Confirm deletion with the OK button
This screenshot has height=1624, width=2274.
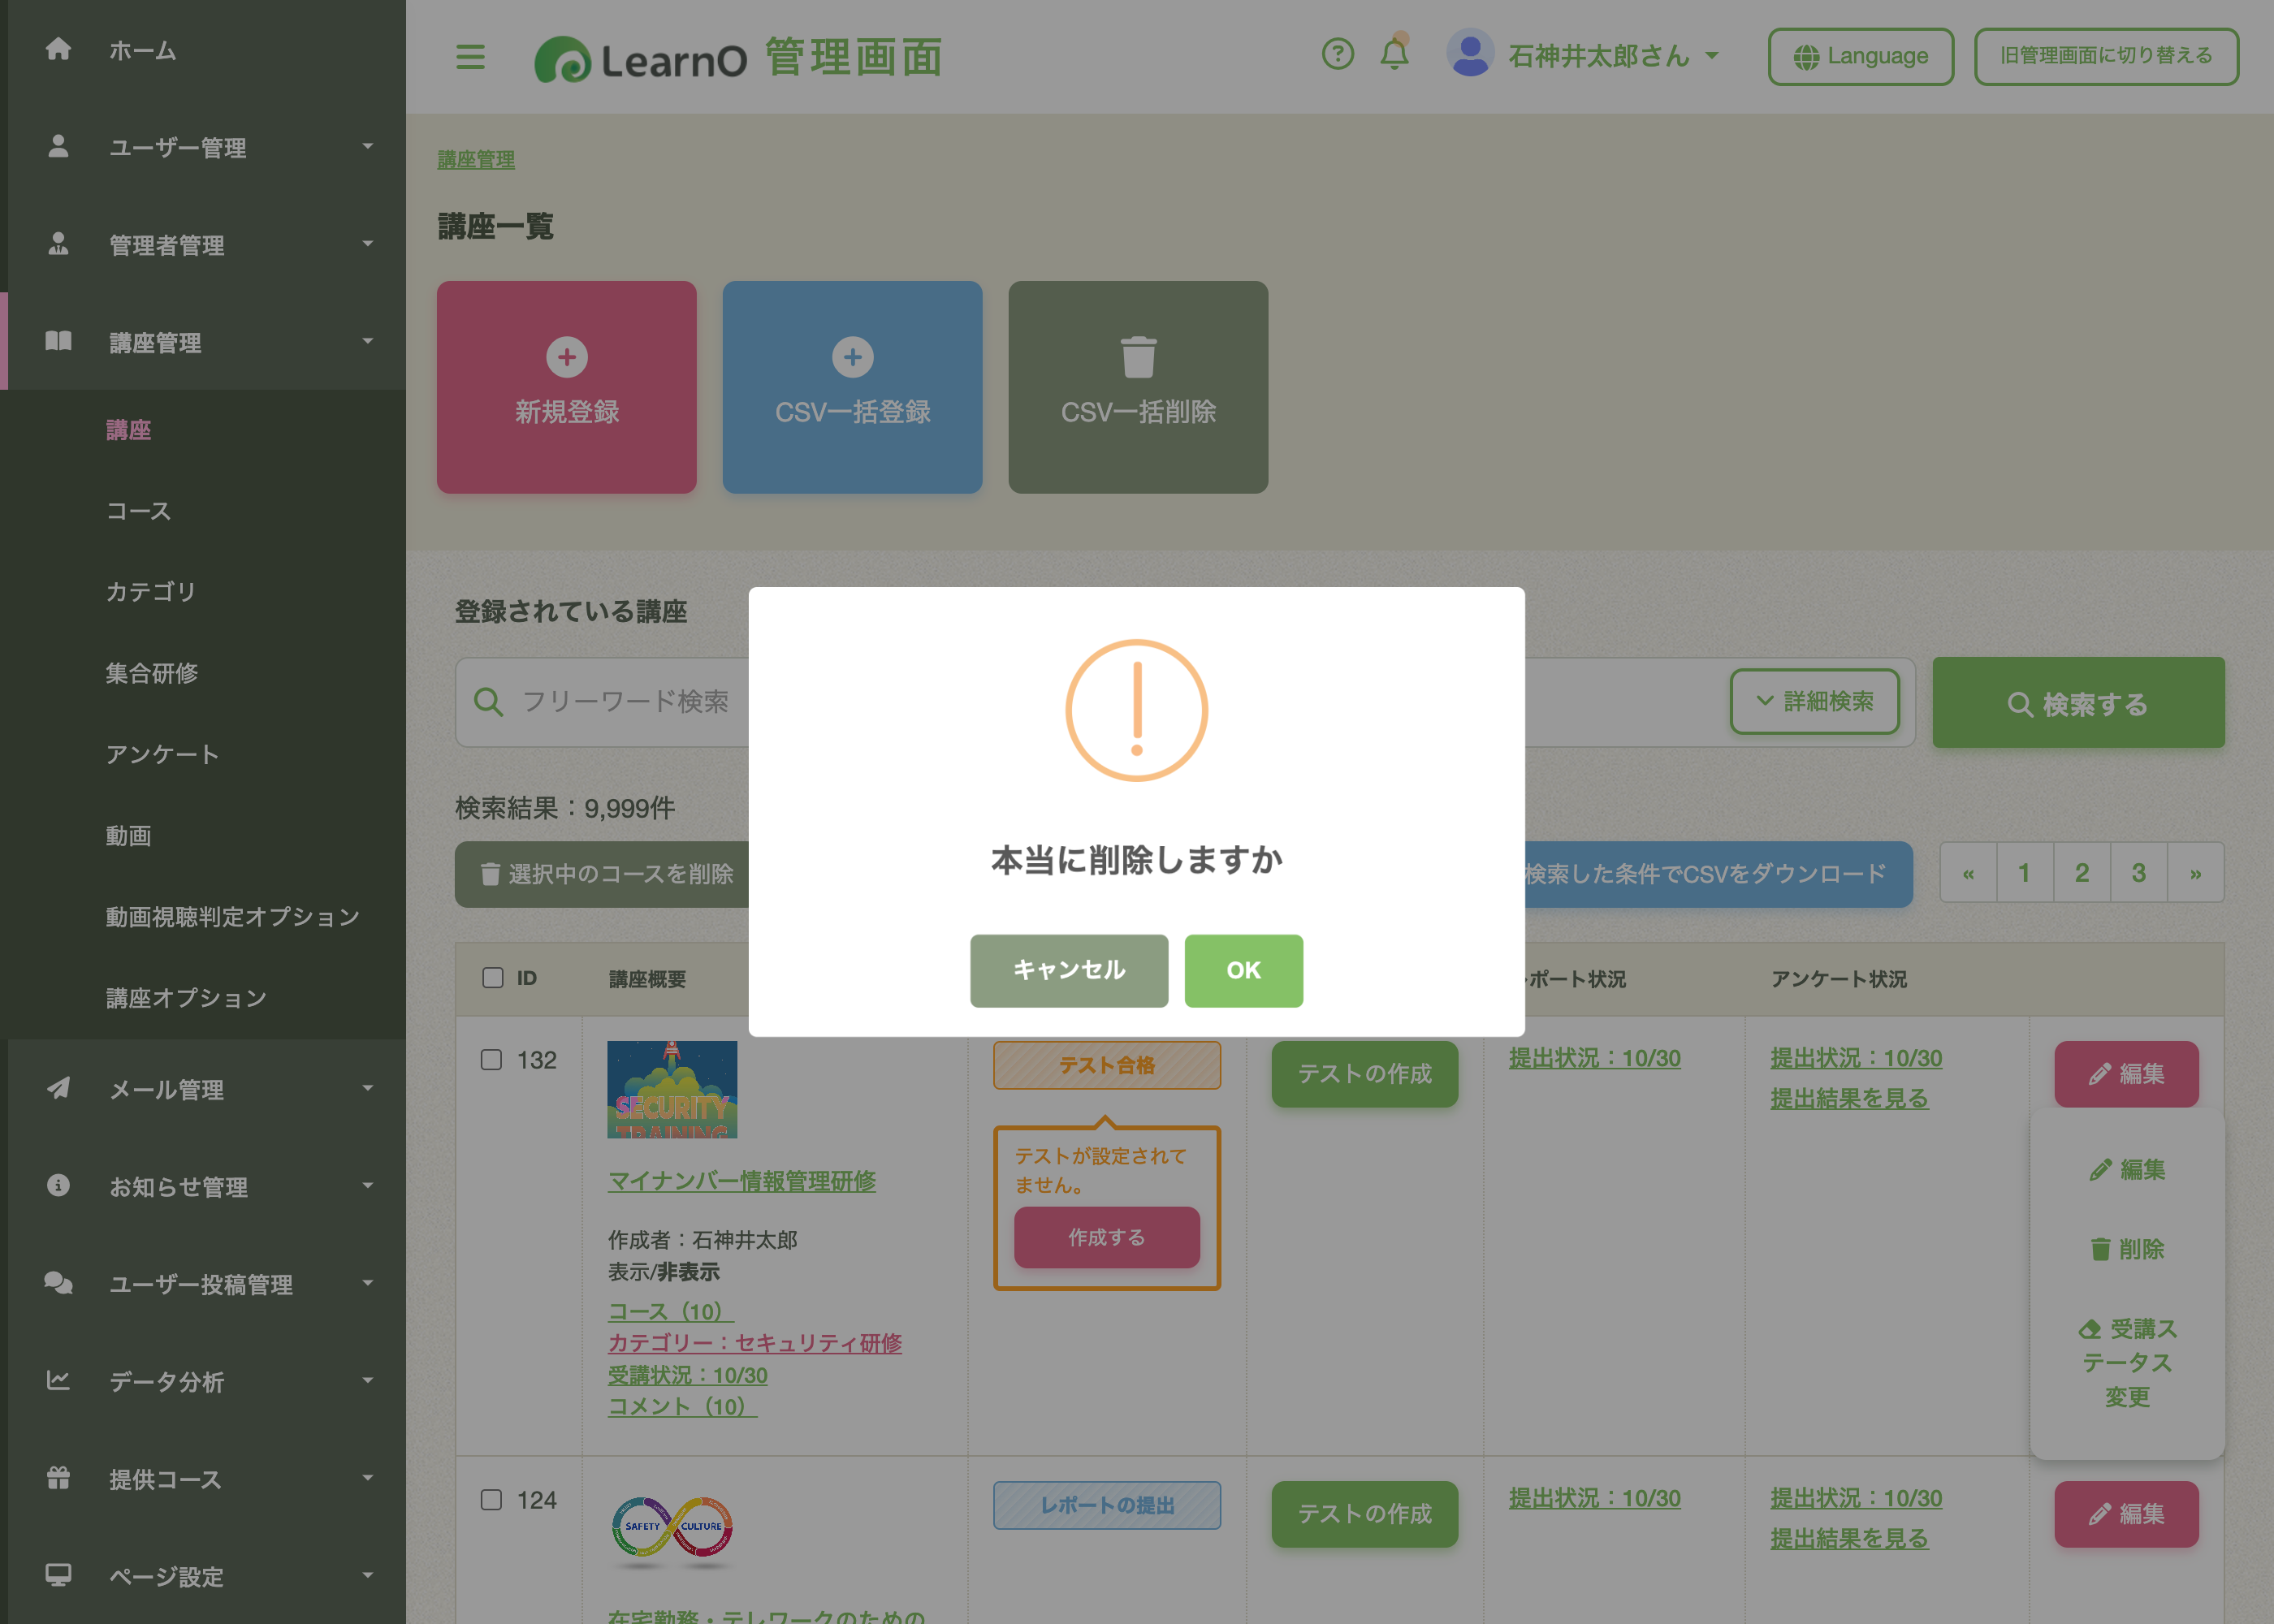click(1243, 971)
